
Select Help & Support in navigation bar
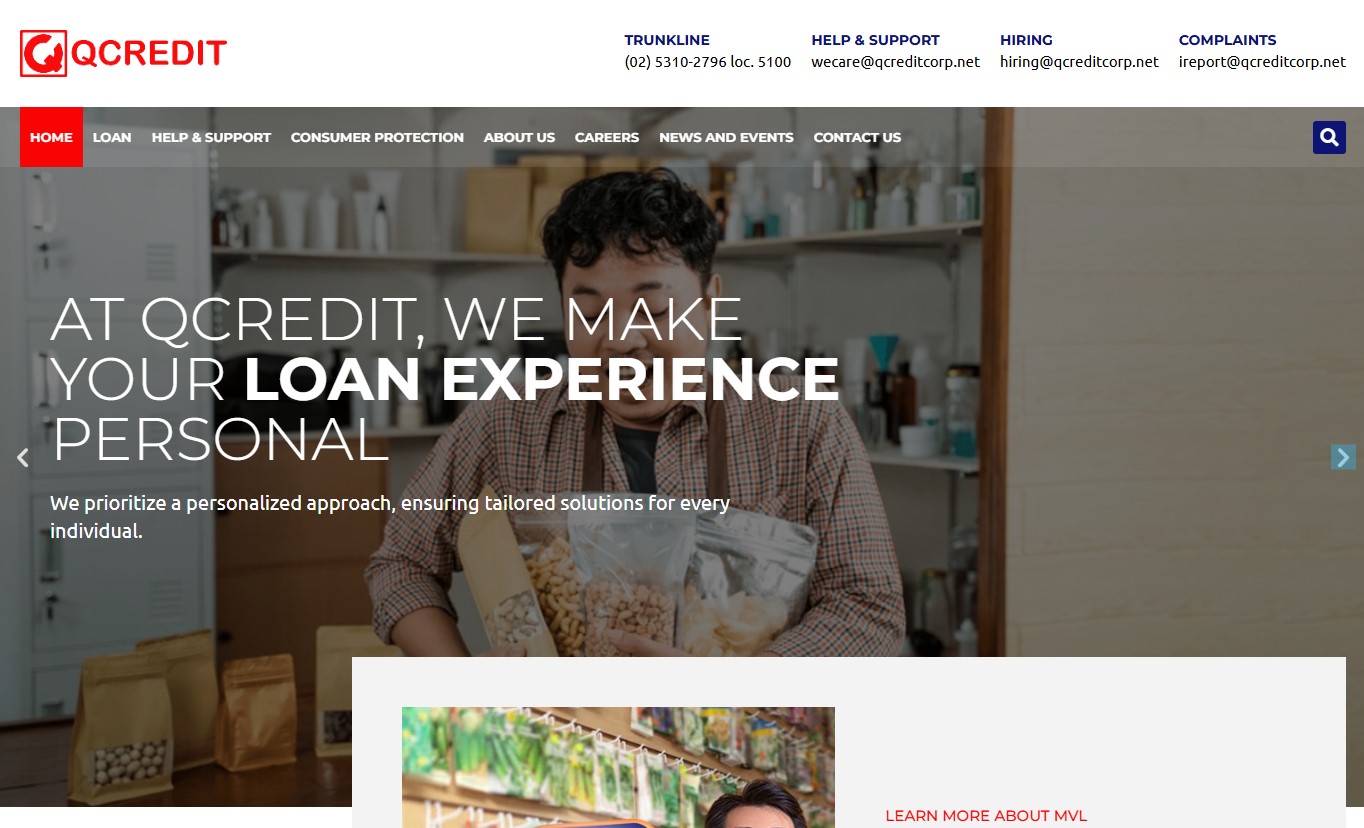[211, 137]
